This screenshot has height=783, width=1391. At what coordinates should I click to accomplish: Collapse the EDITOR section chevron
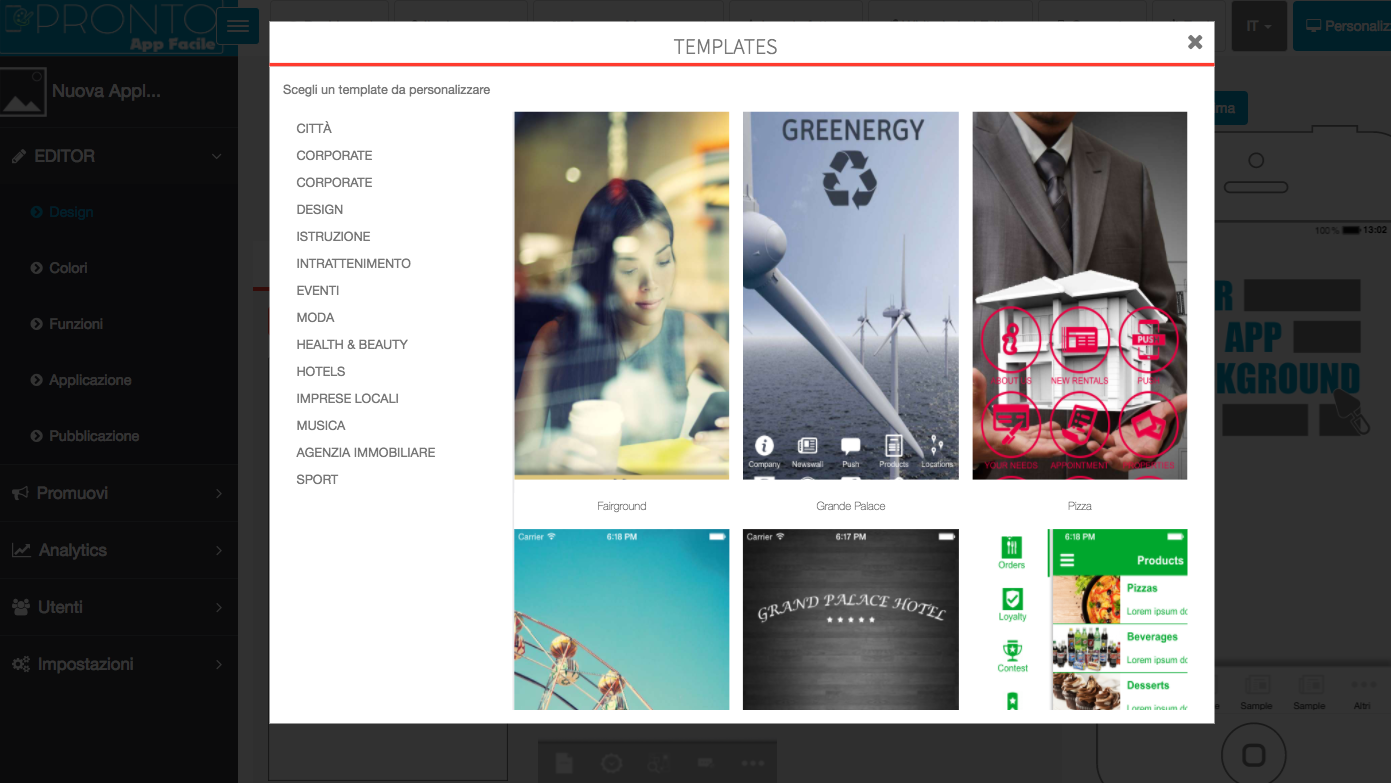pos(217,157)
